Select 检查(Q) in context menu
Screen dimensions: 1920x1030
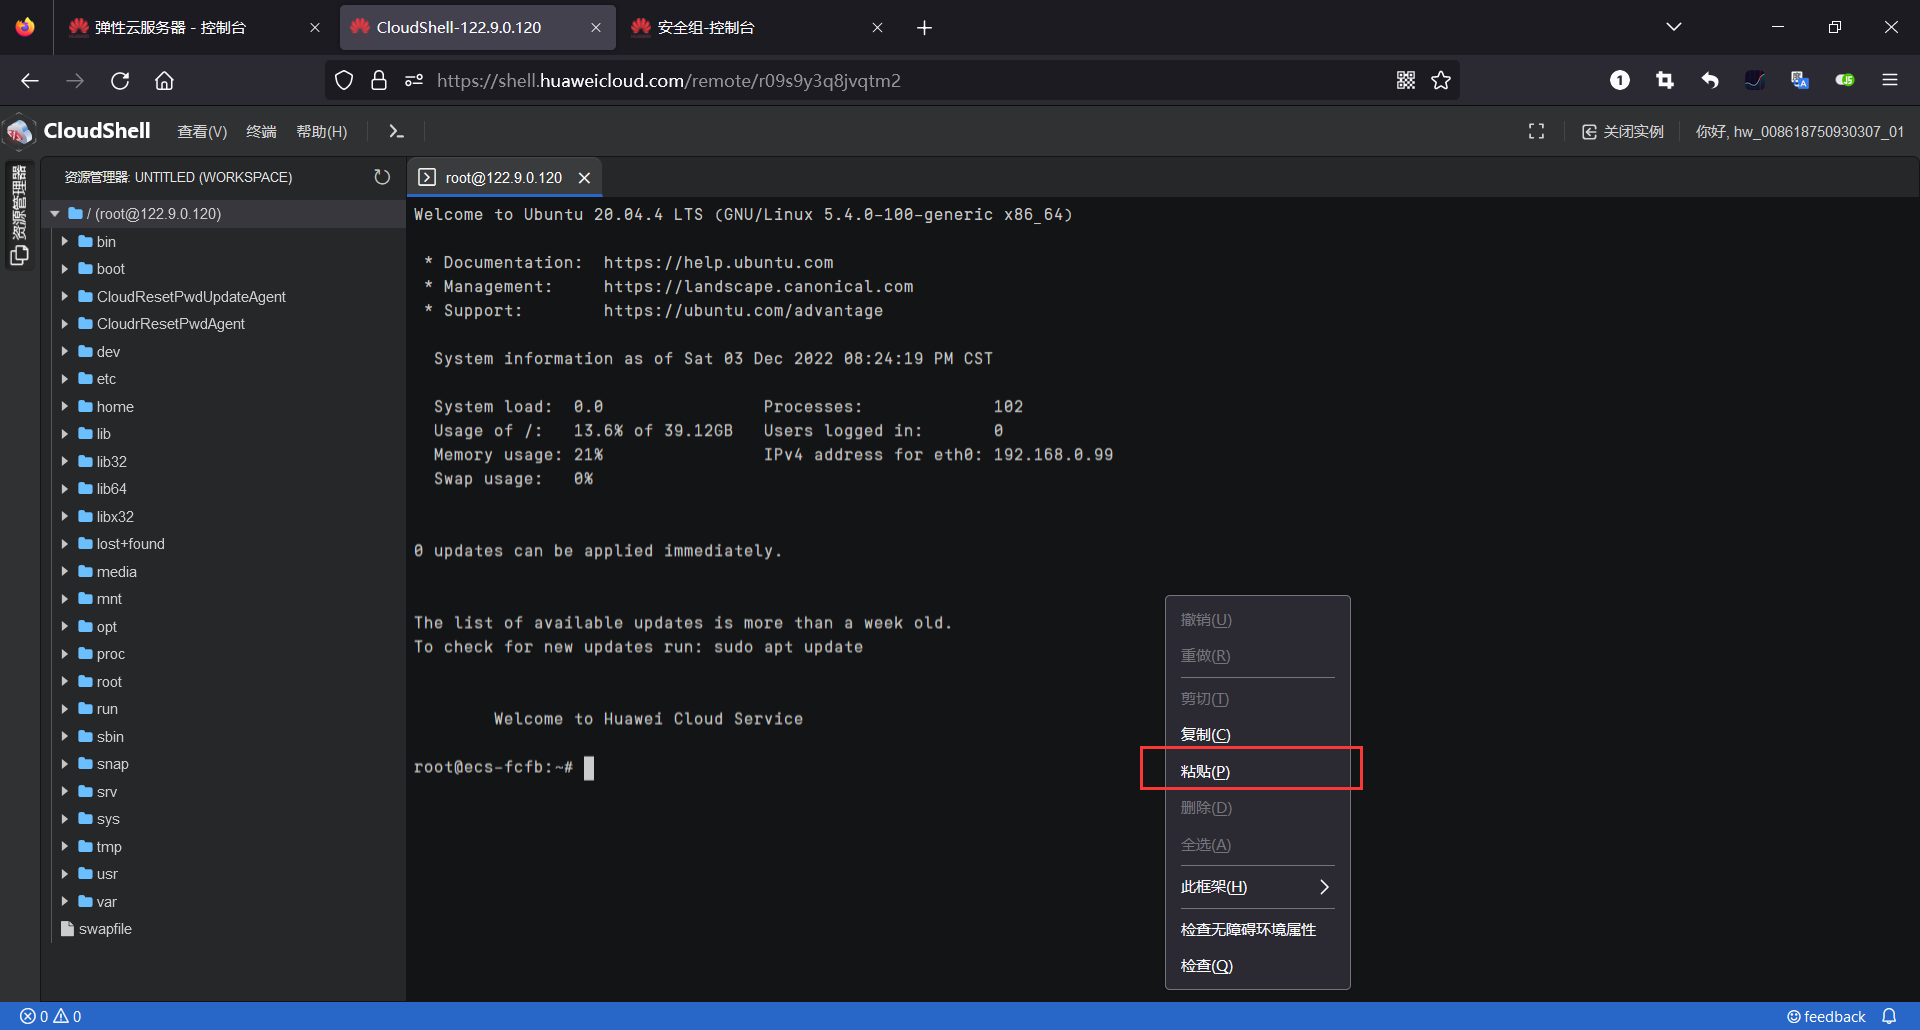click(x=1258, y=966)
